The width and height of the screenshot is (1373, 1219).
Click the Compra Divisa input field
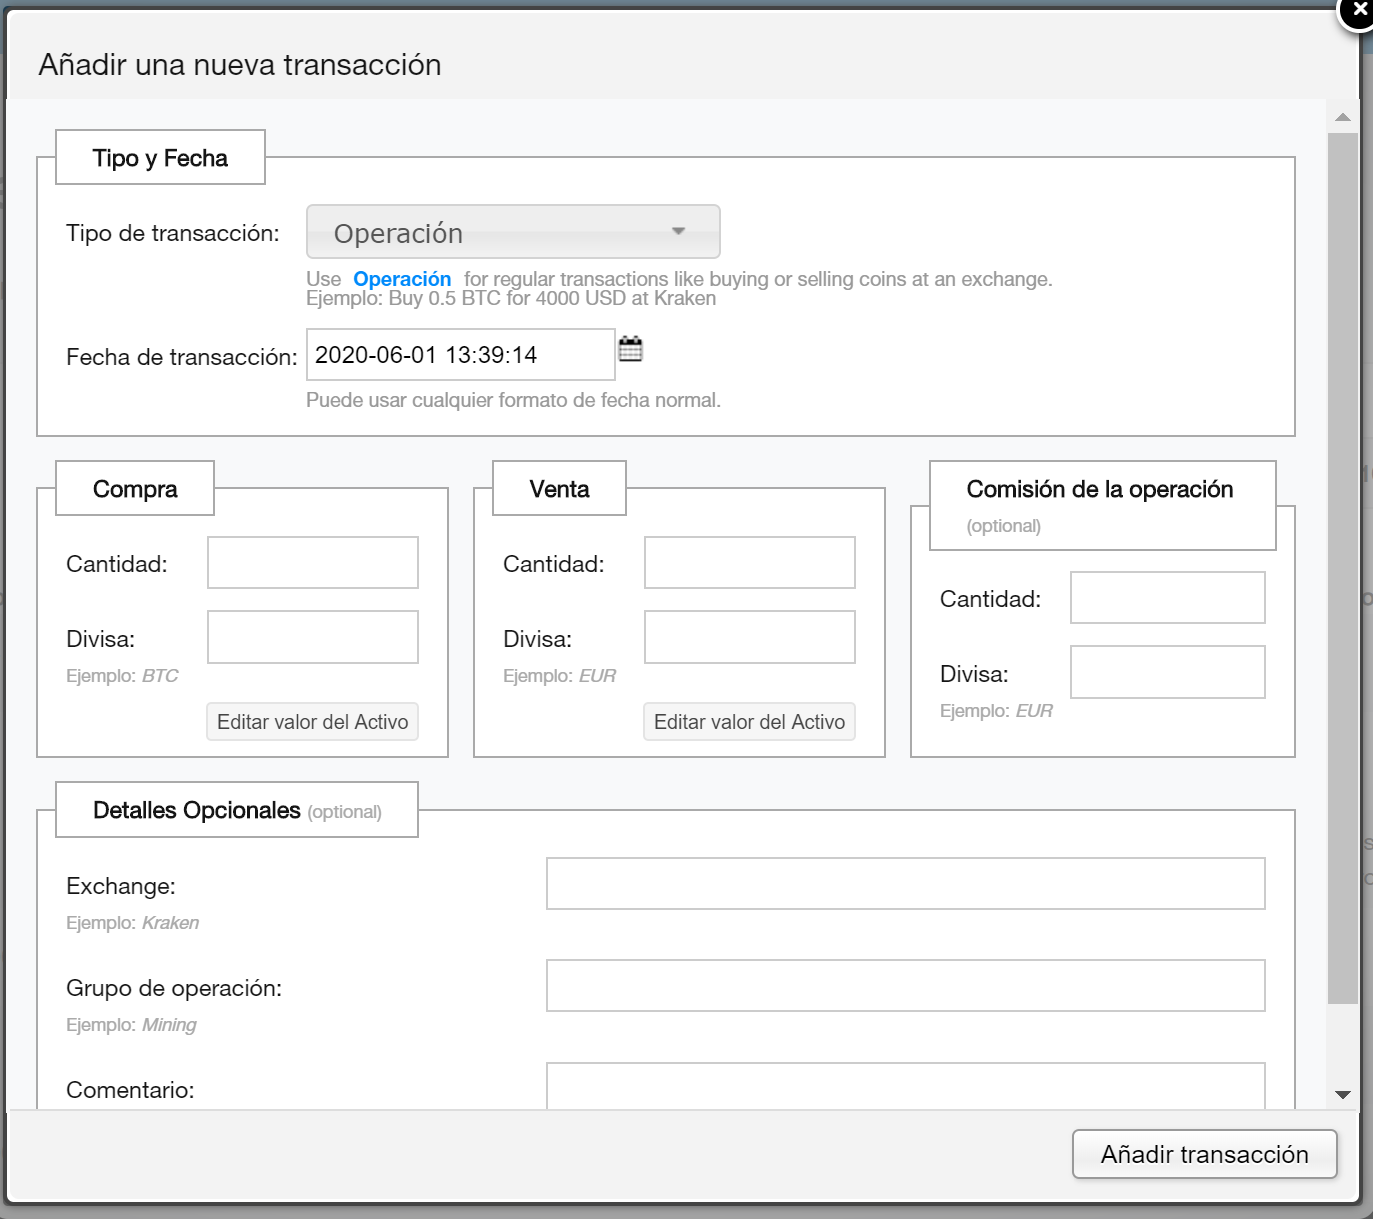coord(313,637)
